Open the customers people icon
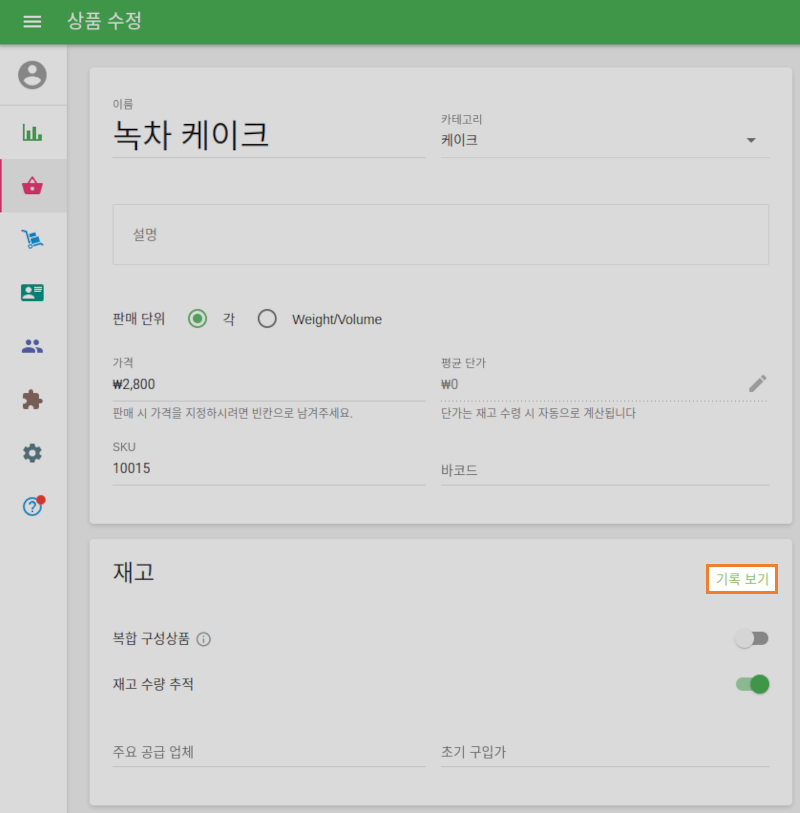The width and height of the screenshot is (800, 813). [x=32, y=345]
